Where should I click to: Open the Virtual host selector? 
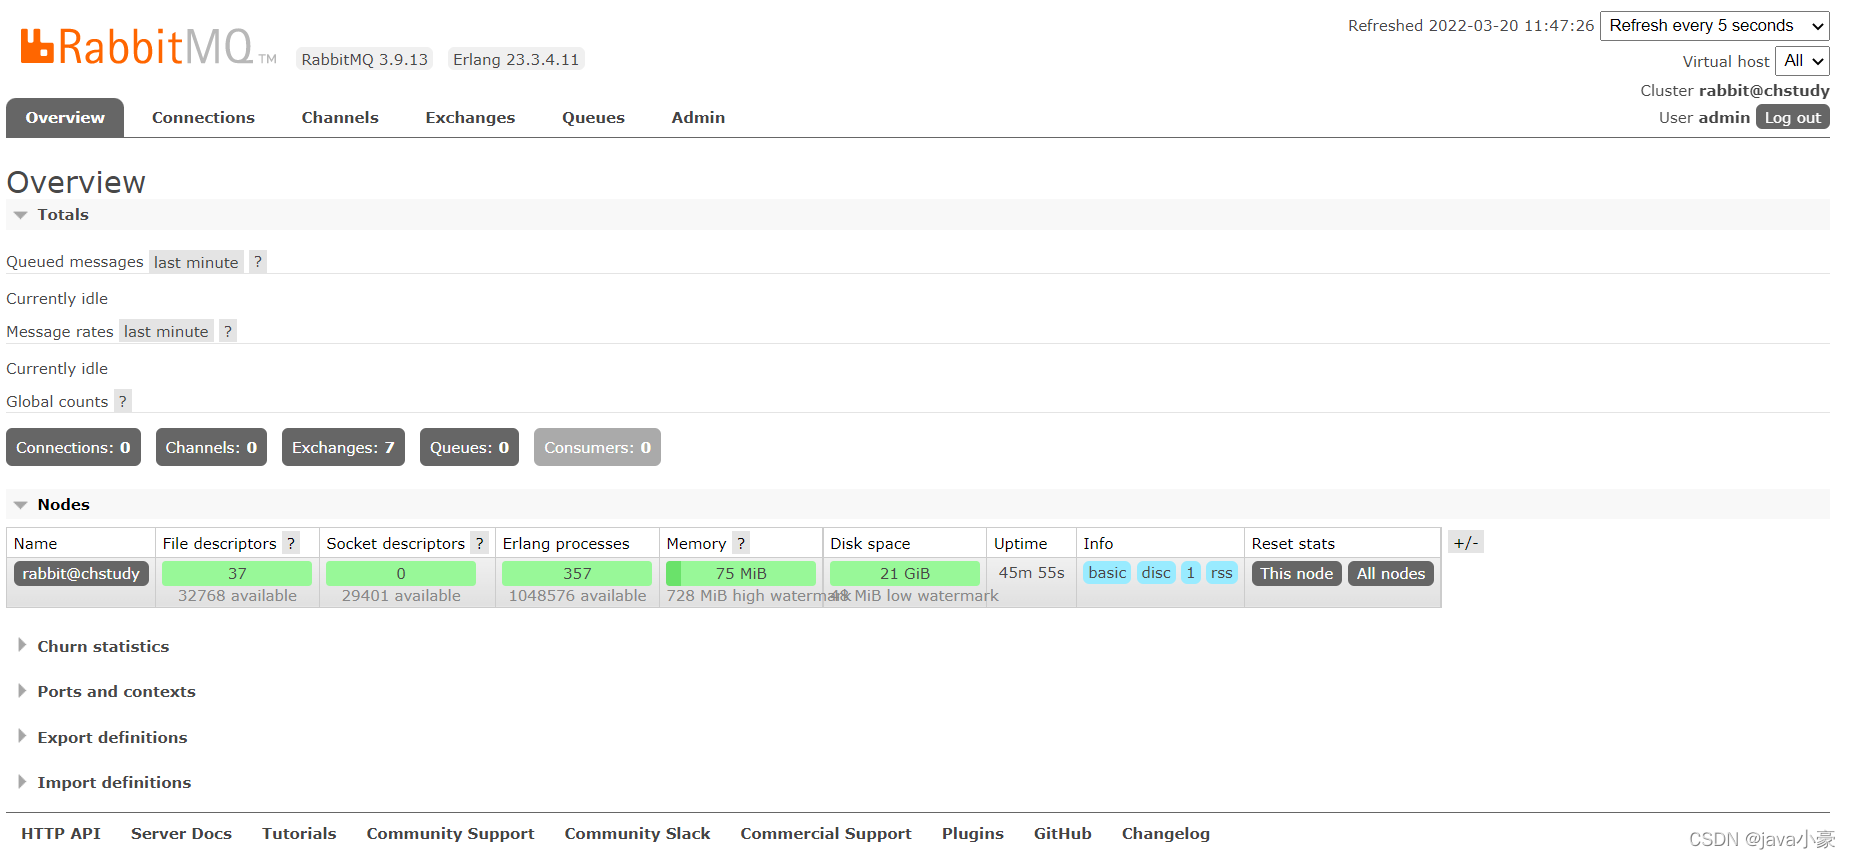(1802, 61)
